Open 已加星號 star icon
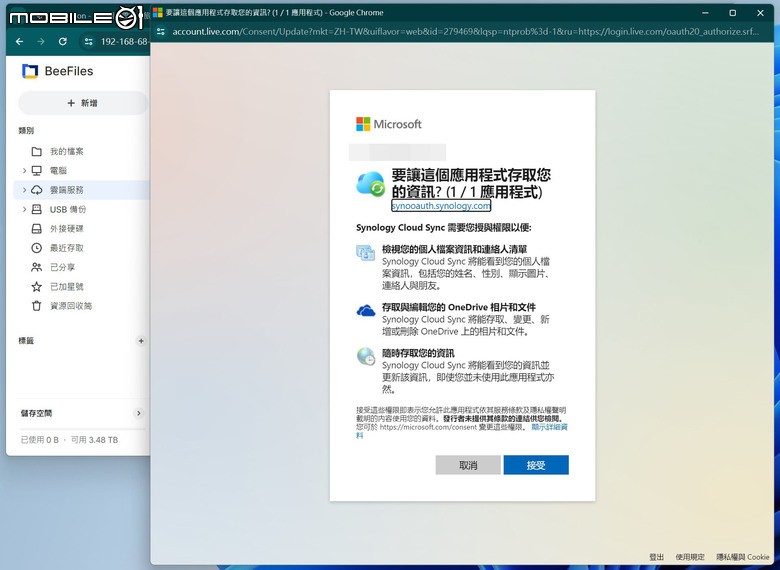Image resolution: width=780 pixels, height=570 pixels. click(36, 286)
